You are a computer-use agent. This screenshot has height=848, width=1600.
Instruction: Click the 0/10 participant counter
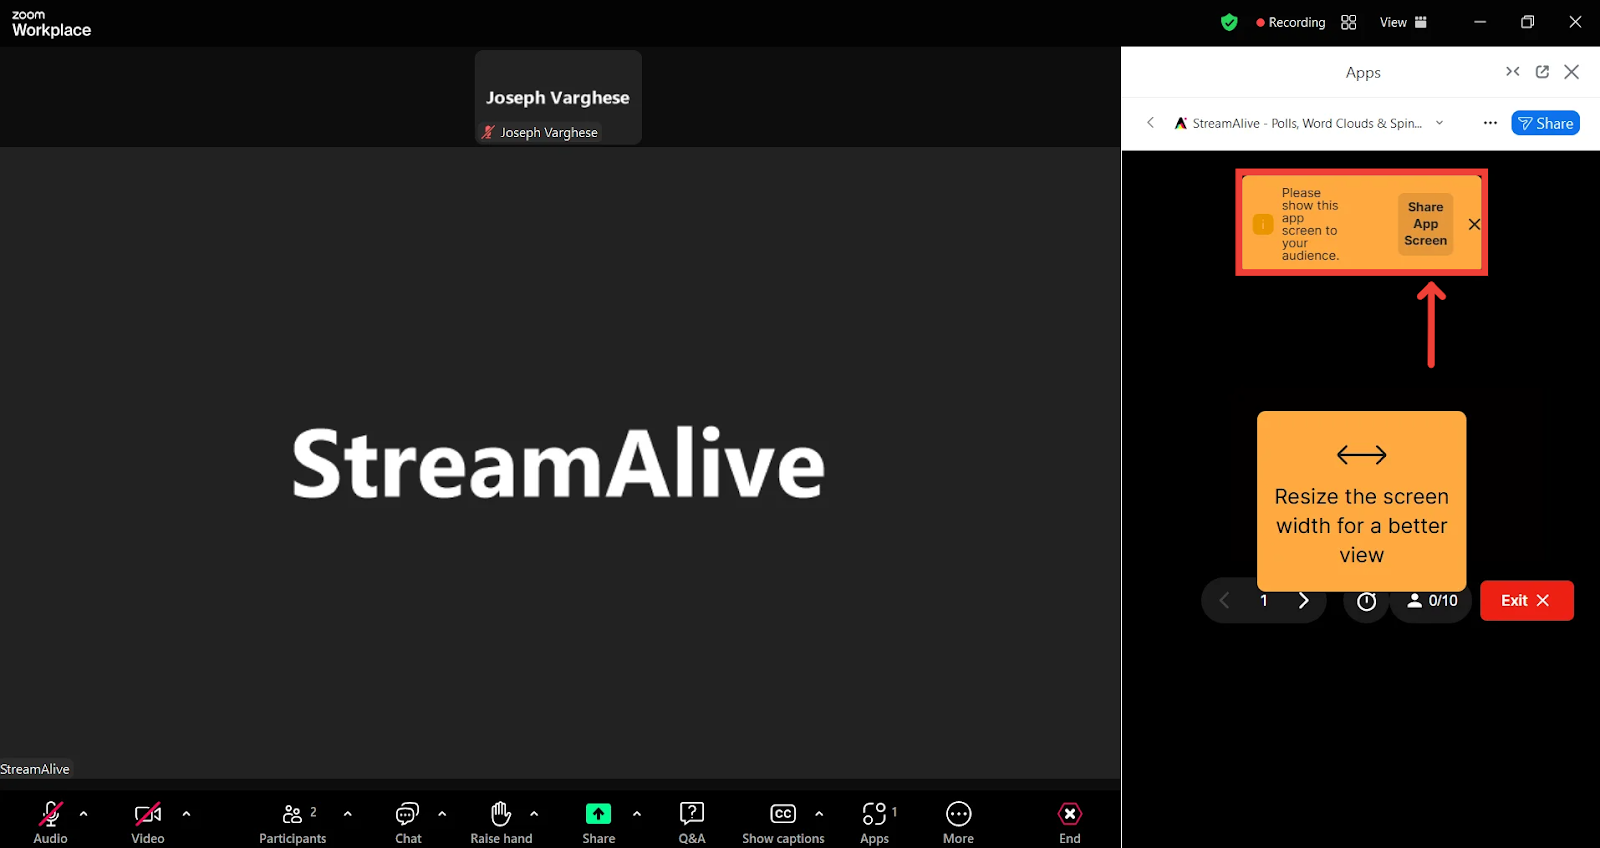click(x=1432, y=601)
